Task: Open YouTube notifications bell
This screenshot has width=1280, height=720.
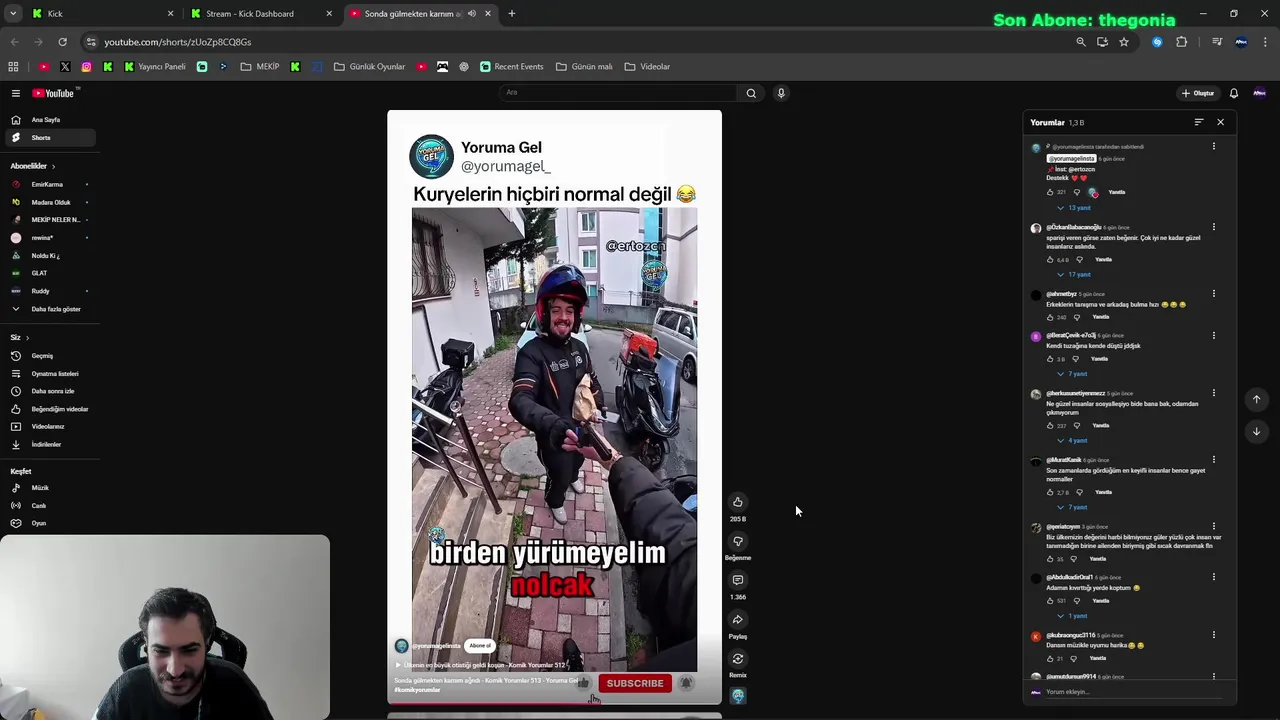Action: [1233, 93]
